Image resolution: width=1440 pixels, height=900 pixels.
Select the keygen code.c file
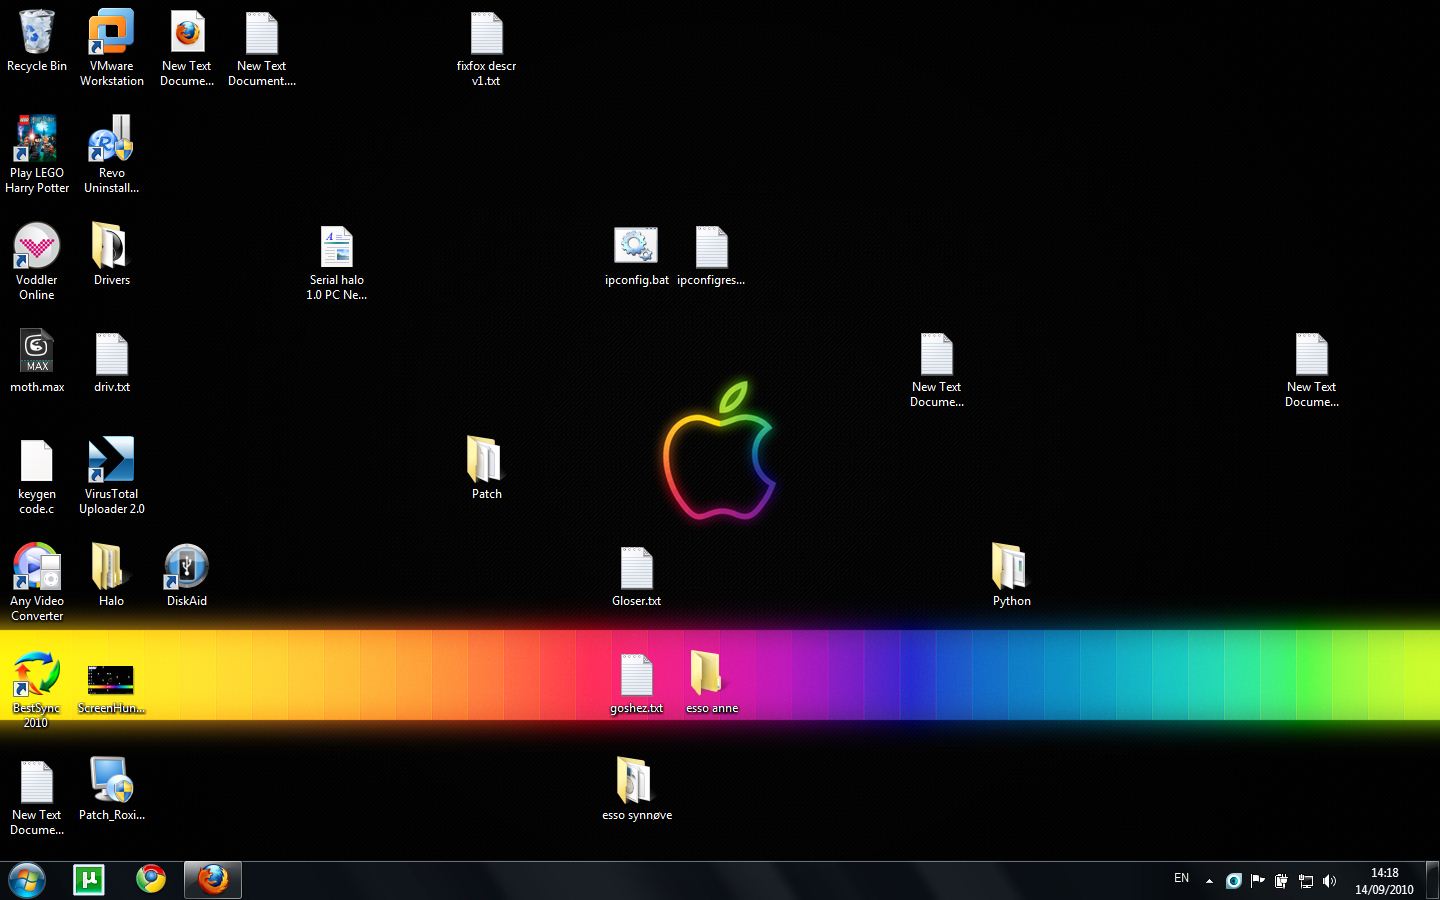coord(37,476)
